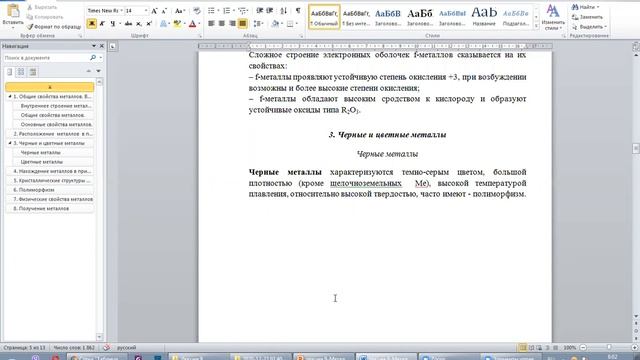Switch to Print Layout view in status bar
This screenshot has height=360, width=640.
pos(522,348)
